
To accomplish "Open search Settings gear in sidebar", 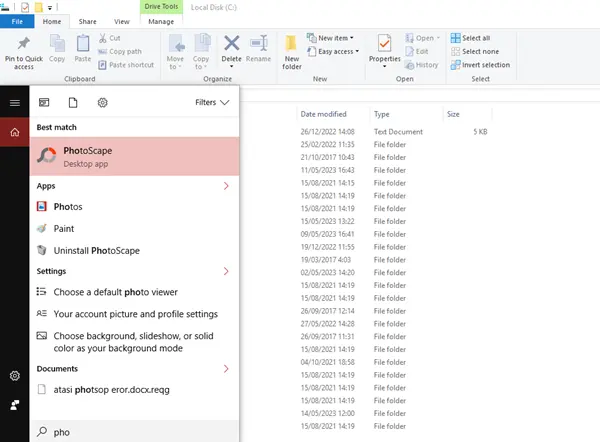I will 15,376.
